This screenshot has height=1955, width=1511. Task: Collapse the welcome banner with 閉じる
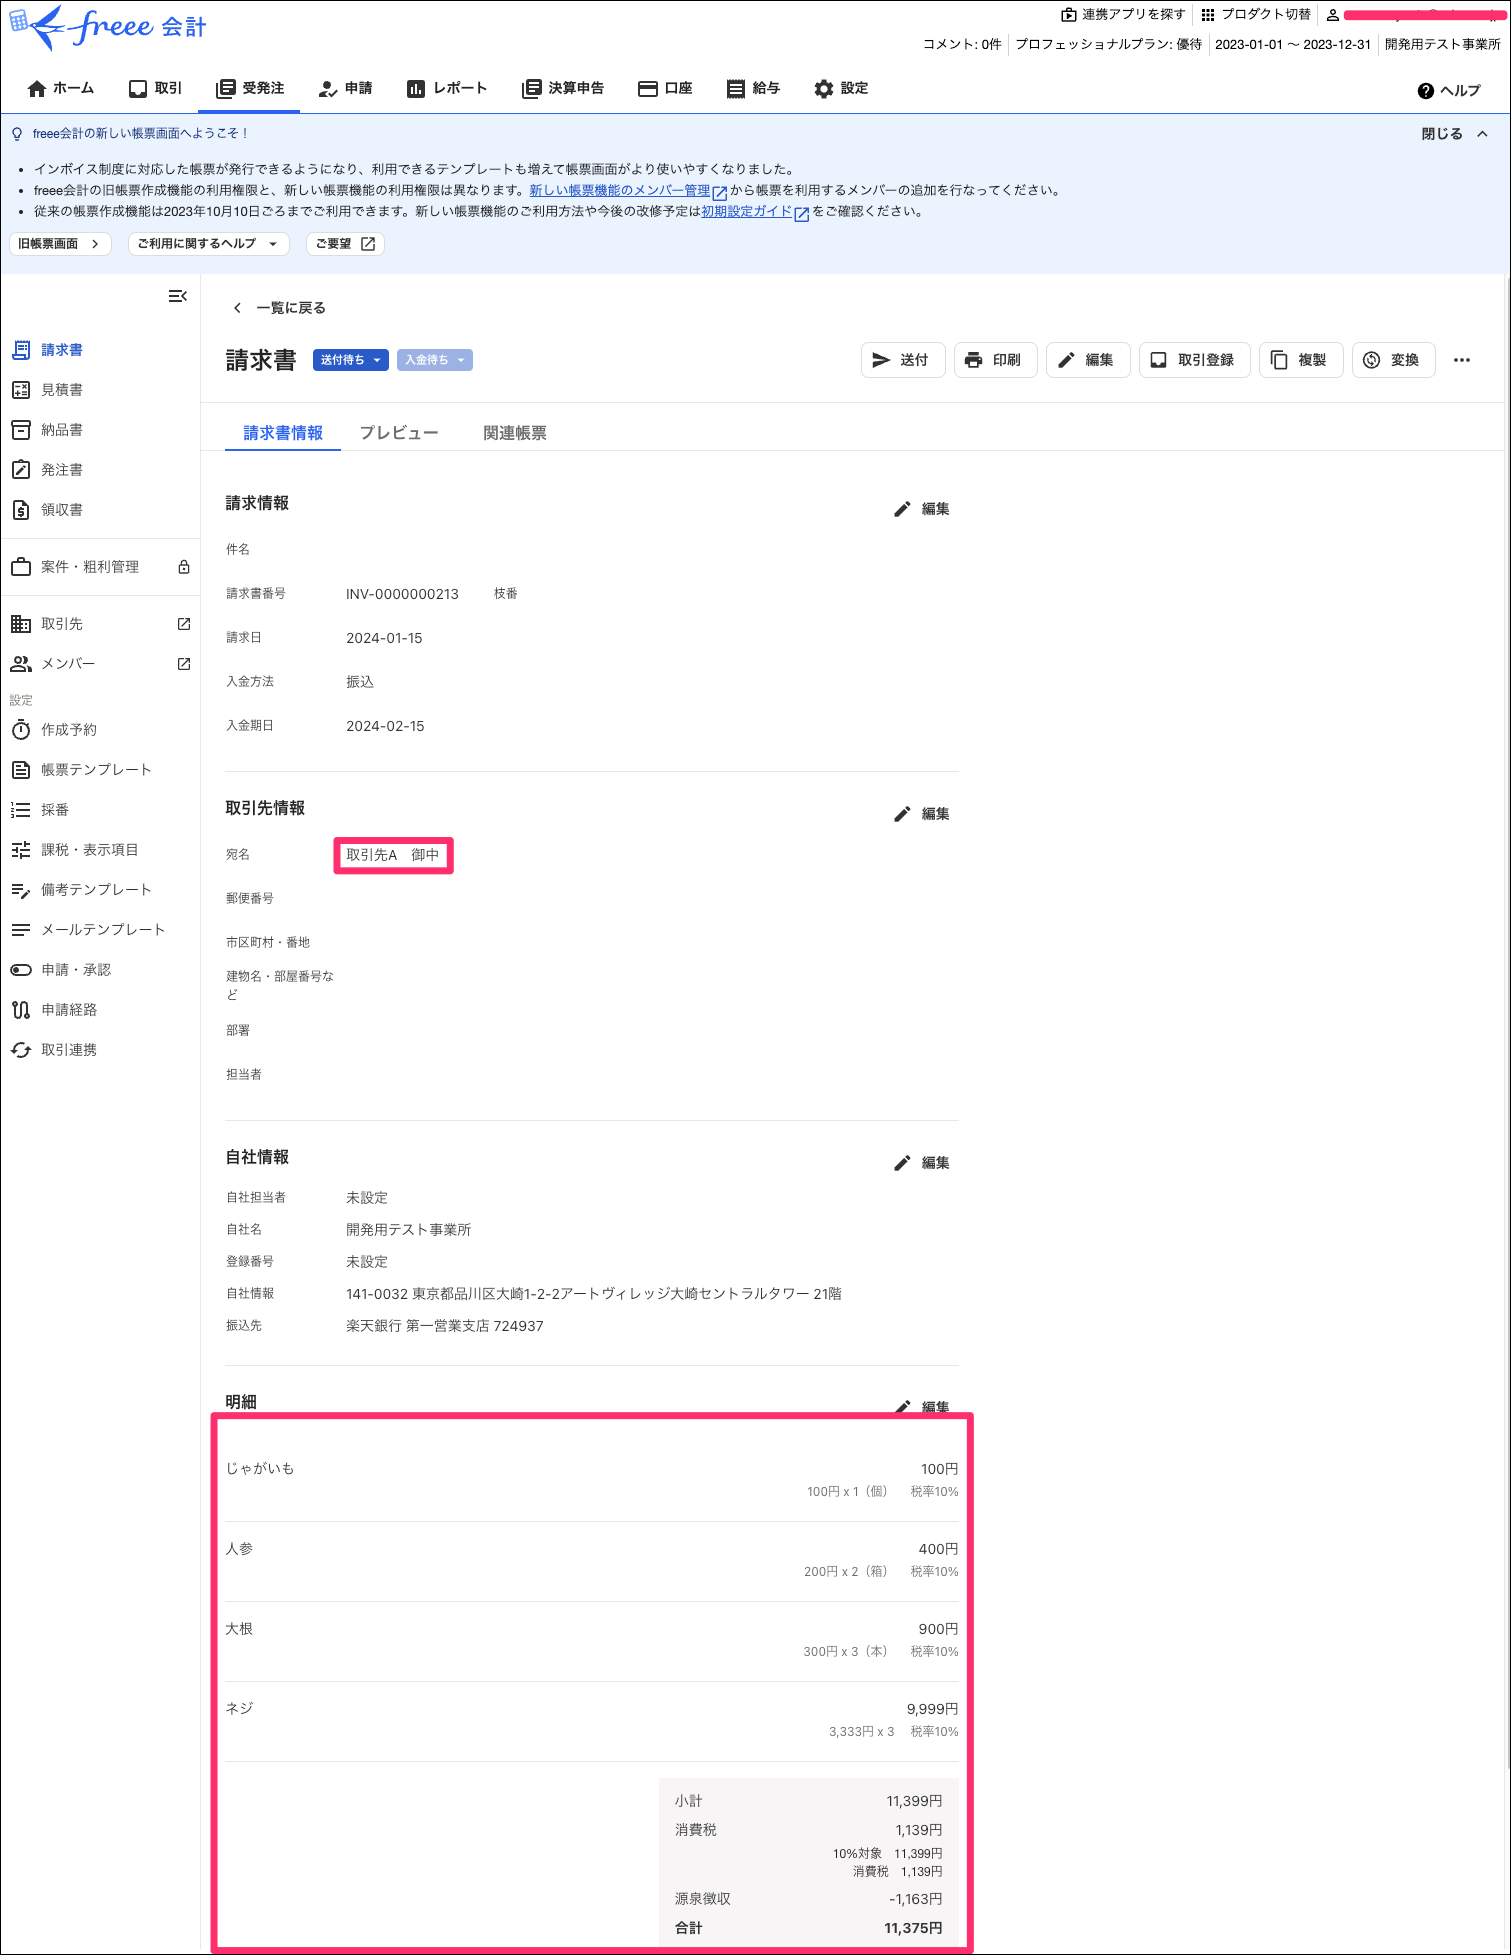tap(1455, 134)
